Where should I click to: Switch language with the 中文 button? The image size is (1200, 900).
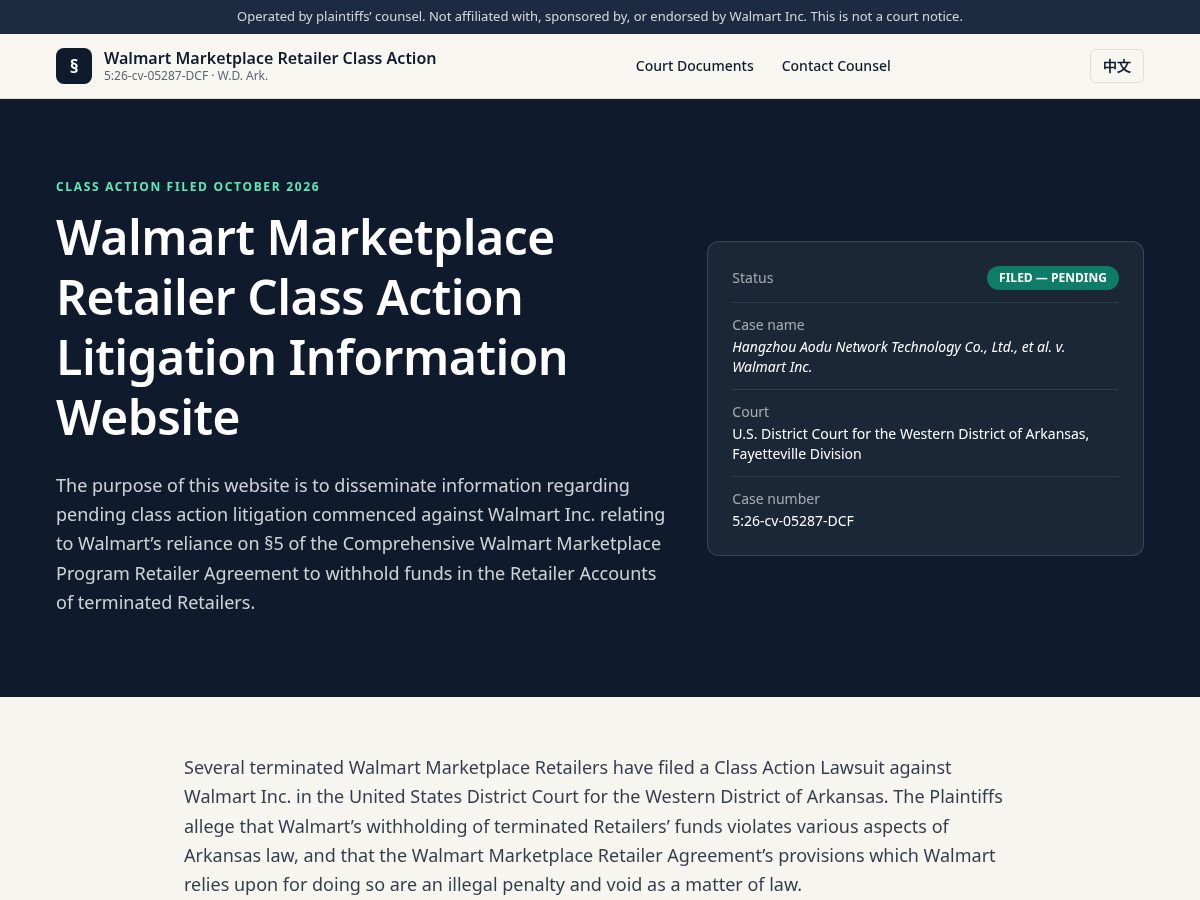click(x=1117, y=66)
